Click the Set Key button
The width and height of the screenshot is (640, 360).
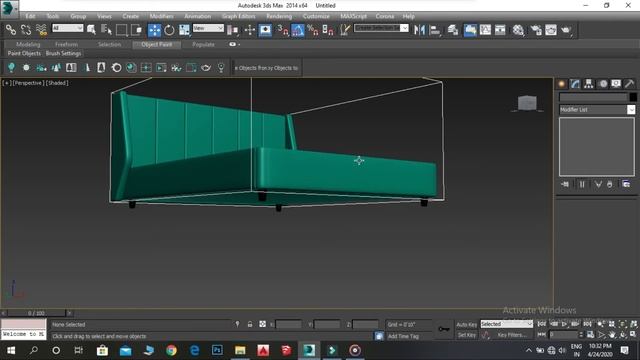point(467,335)
